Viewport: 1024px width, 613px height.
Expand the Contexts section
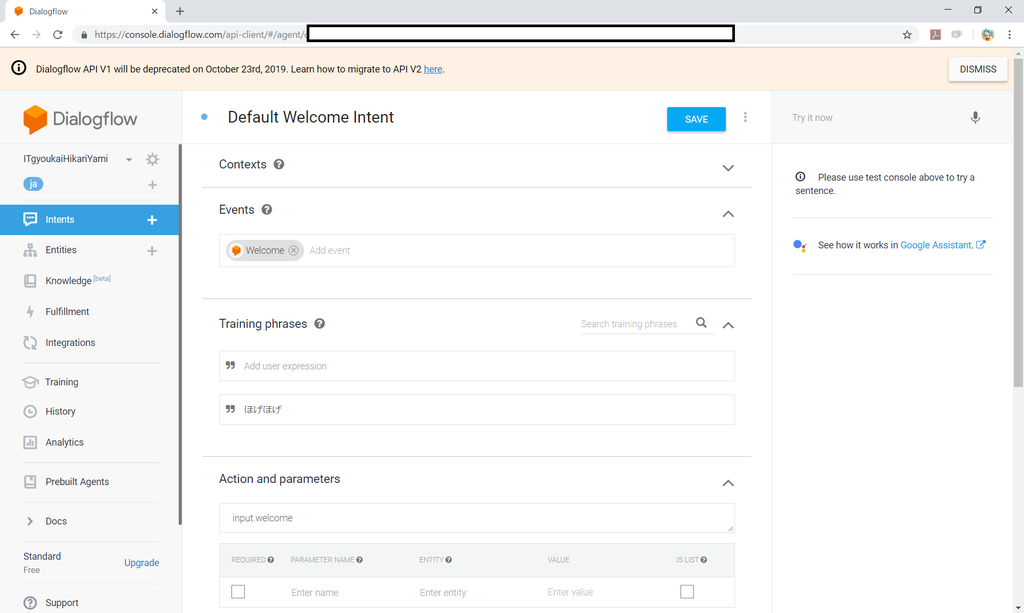728,168
